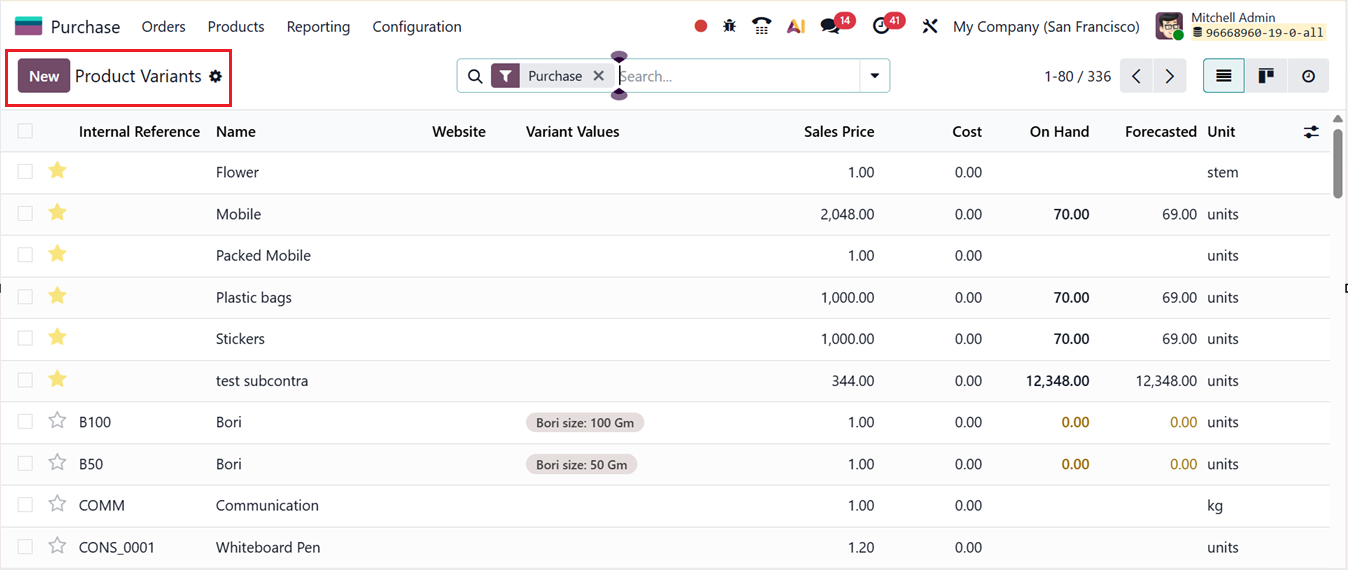Toggle favorite star on Whiteboard Pen

pyautogui.click(x=57, y=547)
